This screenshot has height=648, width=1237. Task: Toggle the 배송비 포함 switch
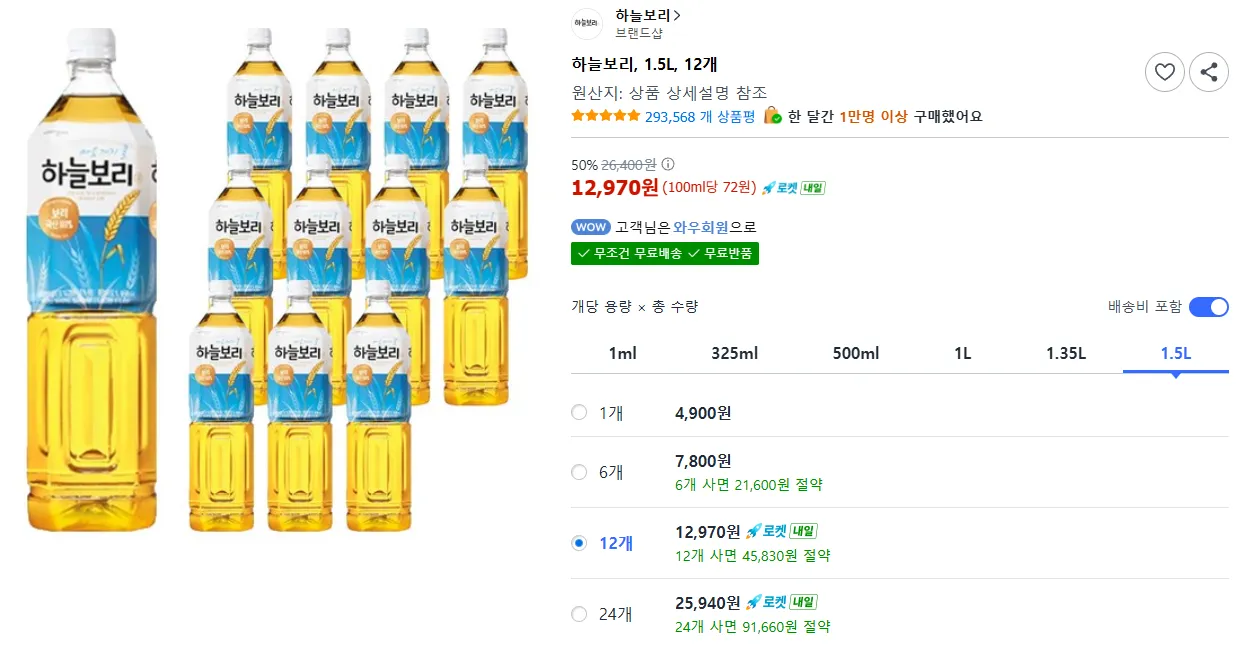[x=1208, y=307]
